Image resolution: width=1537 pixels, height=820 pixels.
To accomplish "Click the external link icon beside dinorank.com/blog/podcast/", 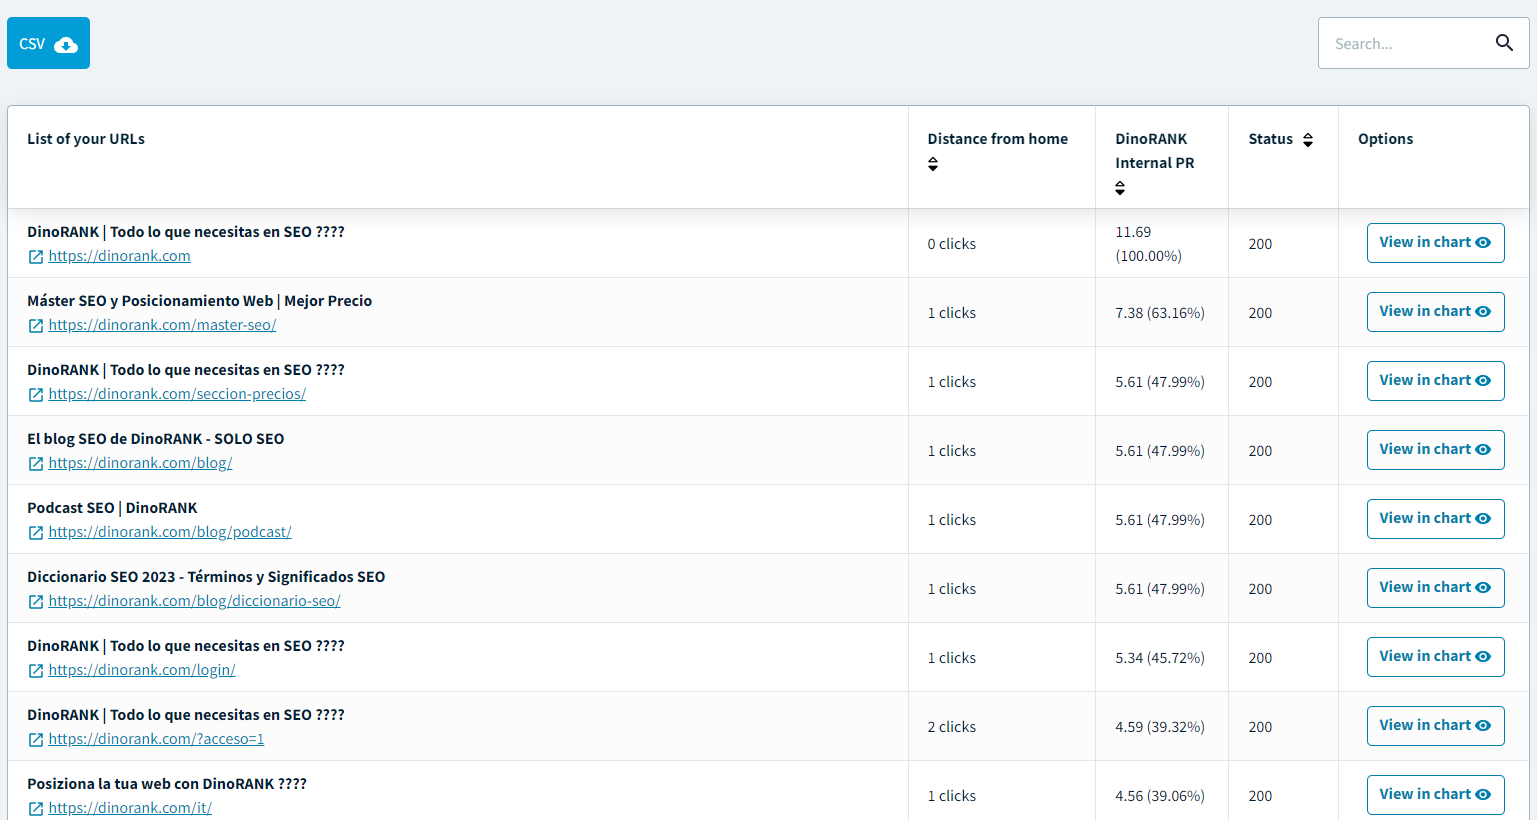I will tap(36, 533).
